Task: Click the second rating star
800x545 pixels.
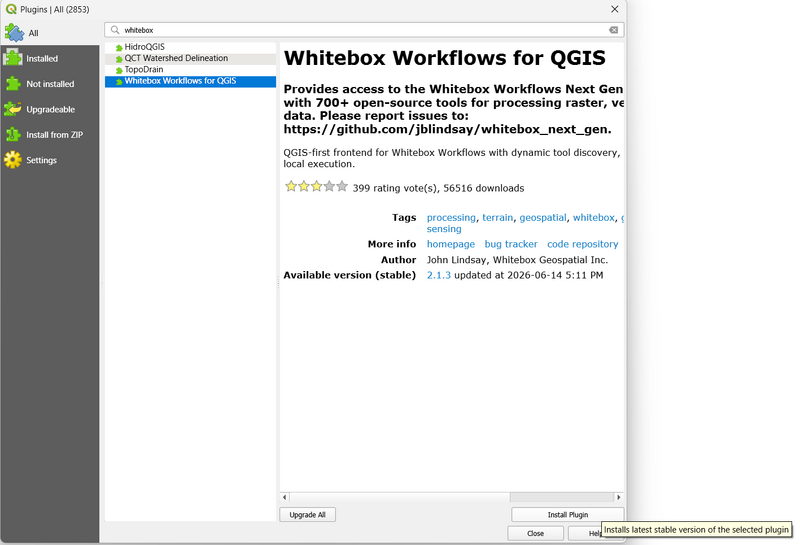Action: [304, 186]
